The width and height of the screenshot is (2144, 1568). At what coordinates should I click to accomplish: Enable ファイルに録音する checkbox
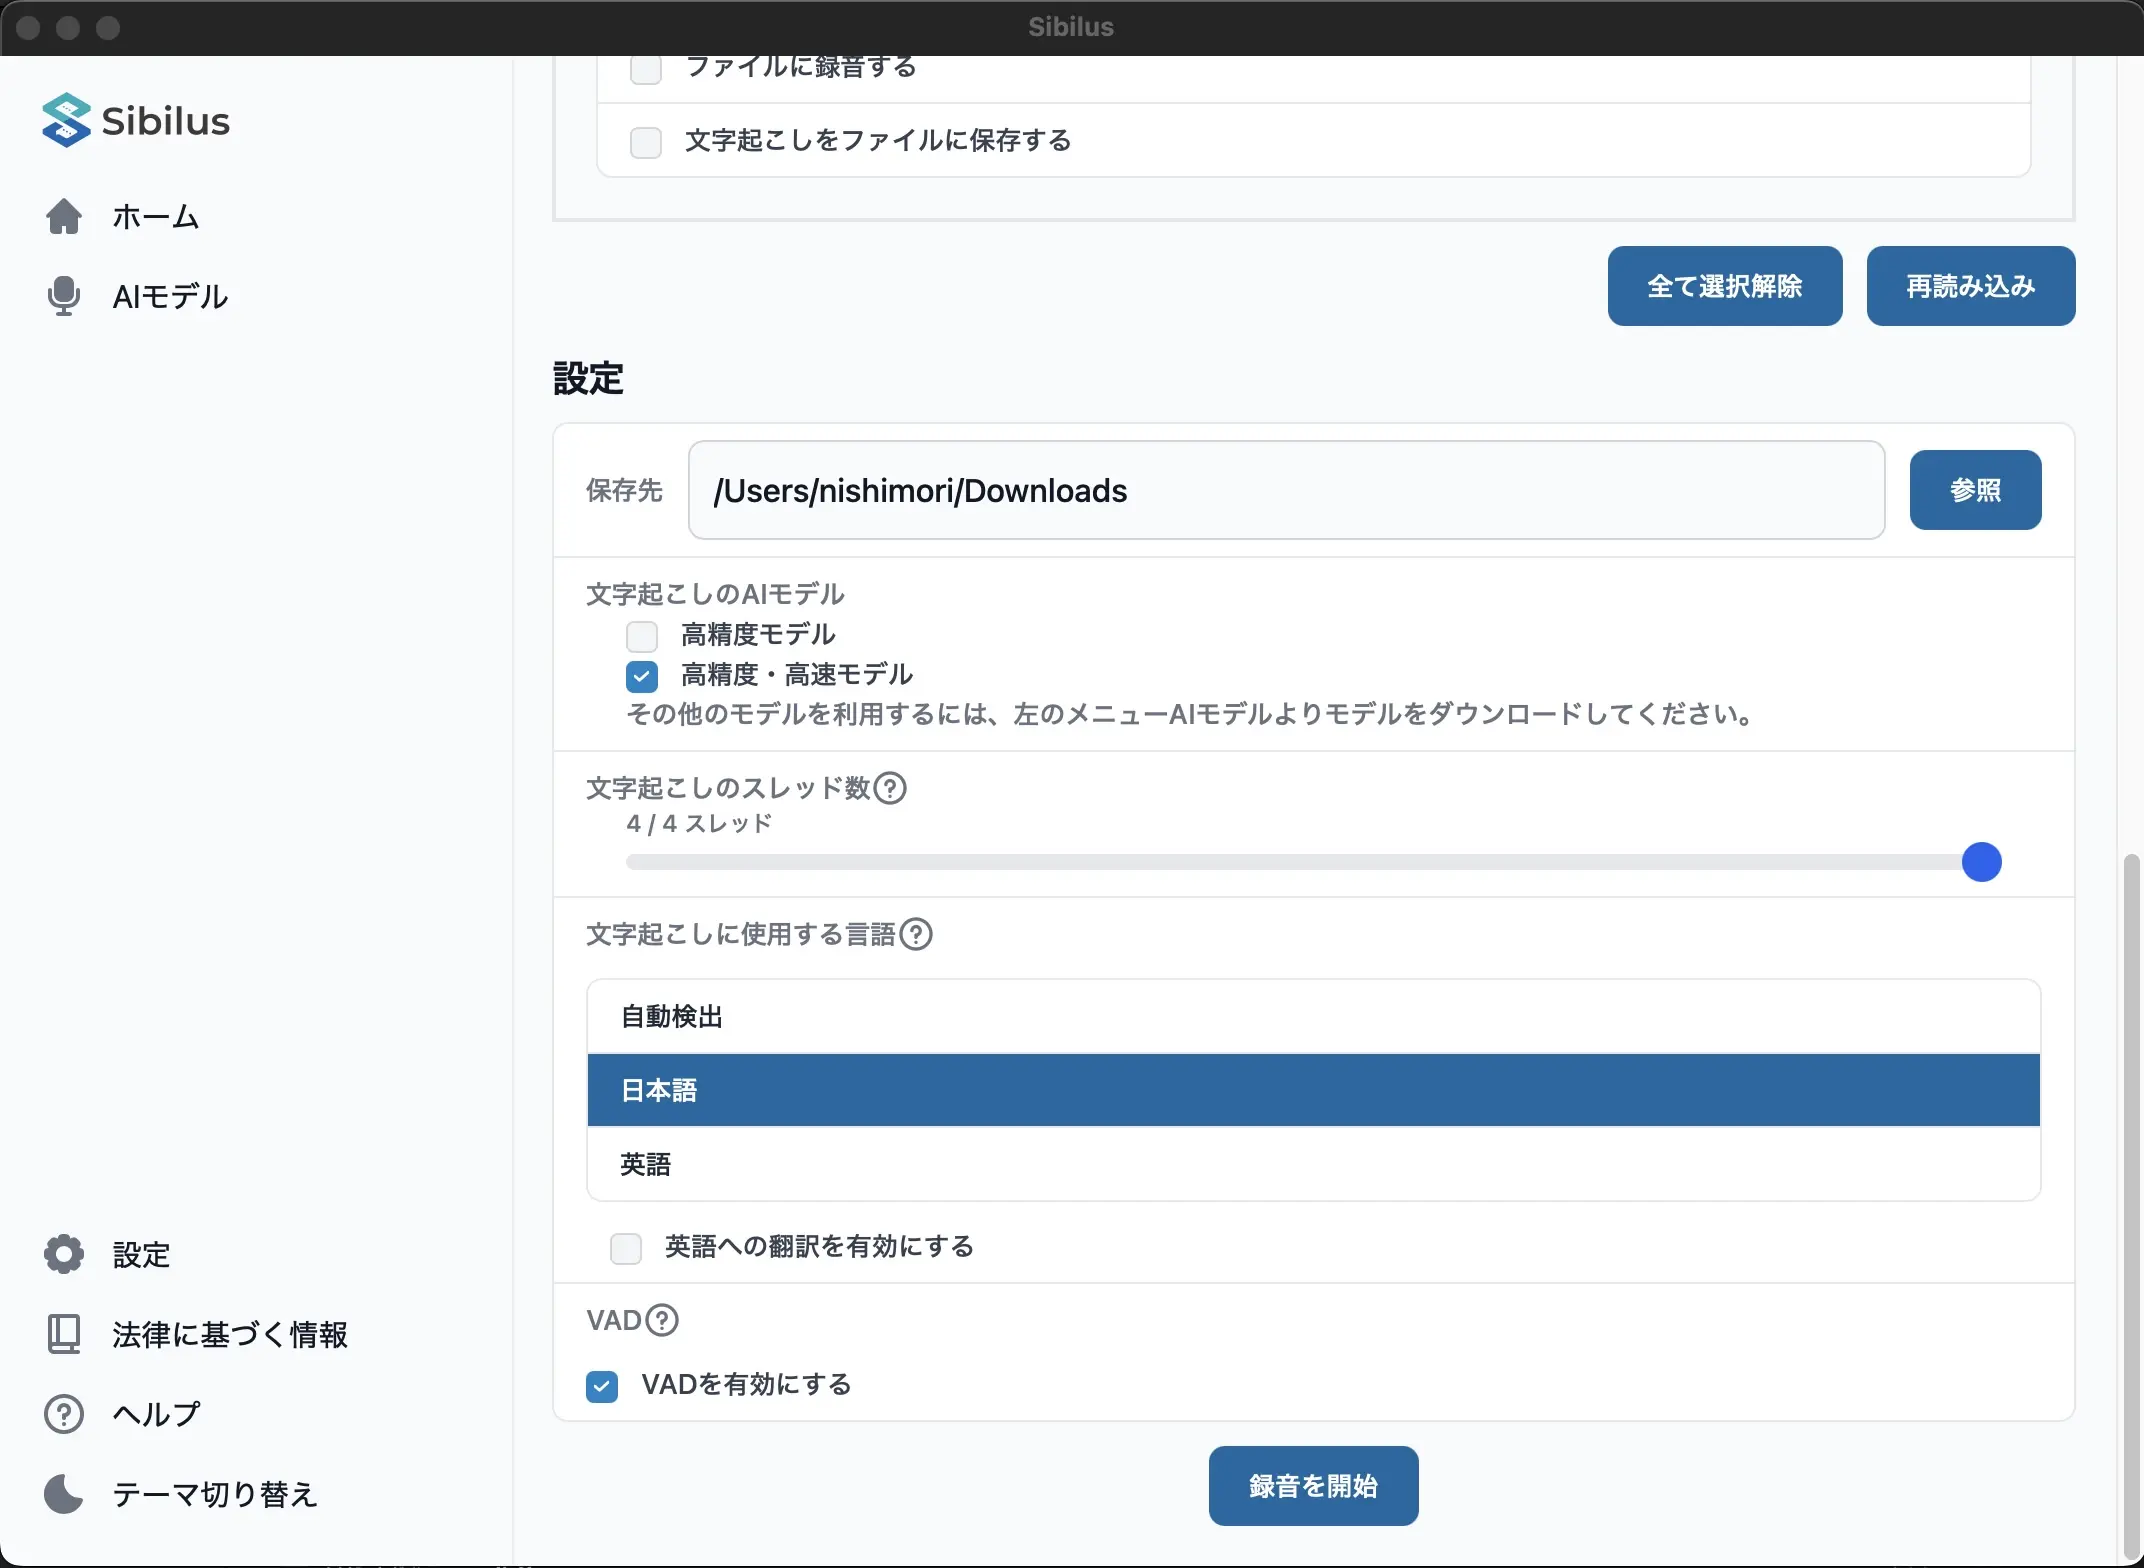pos(646,68)
